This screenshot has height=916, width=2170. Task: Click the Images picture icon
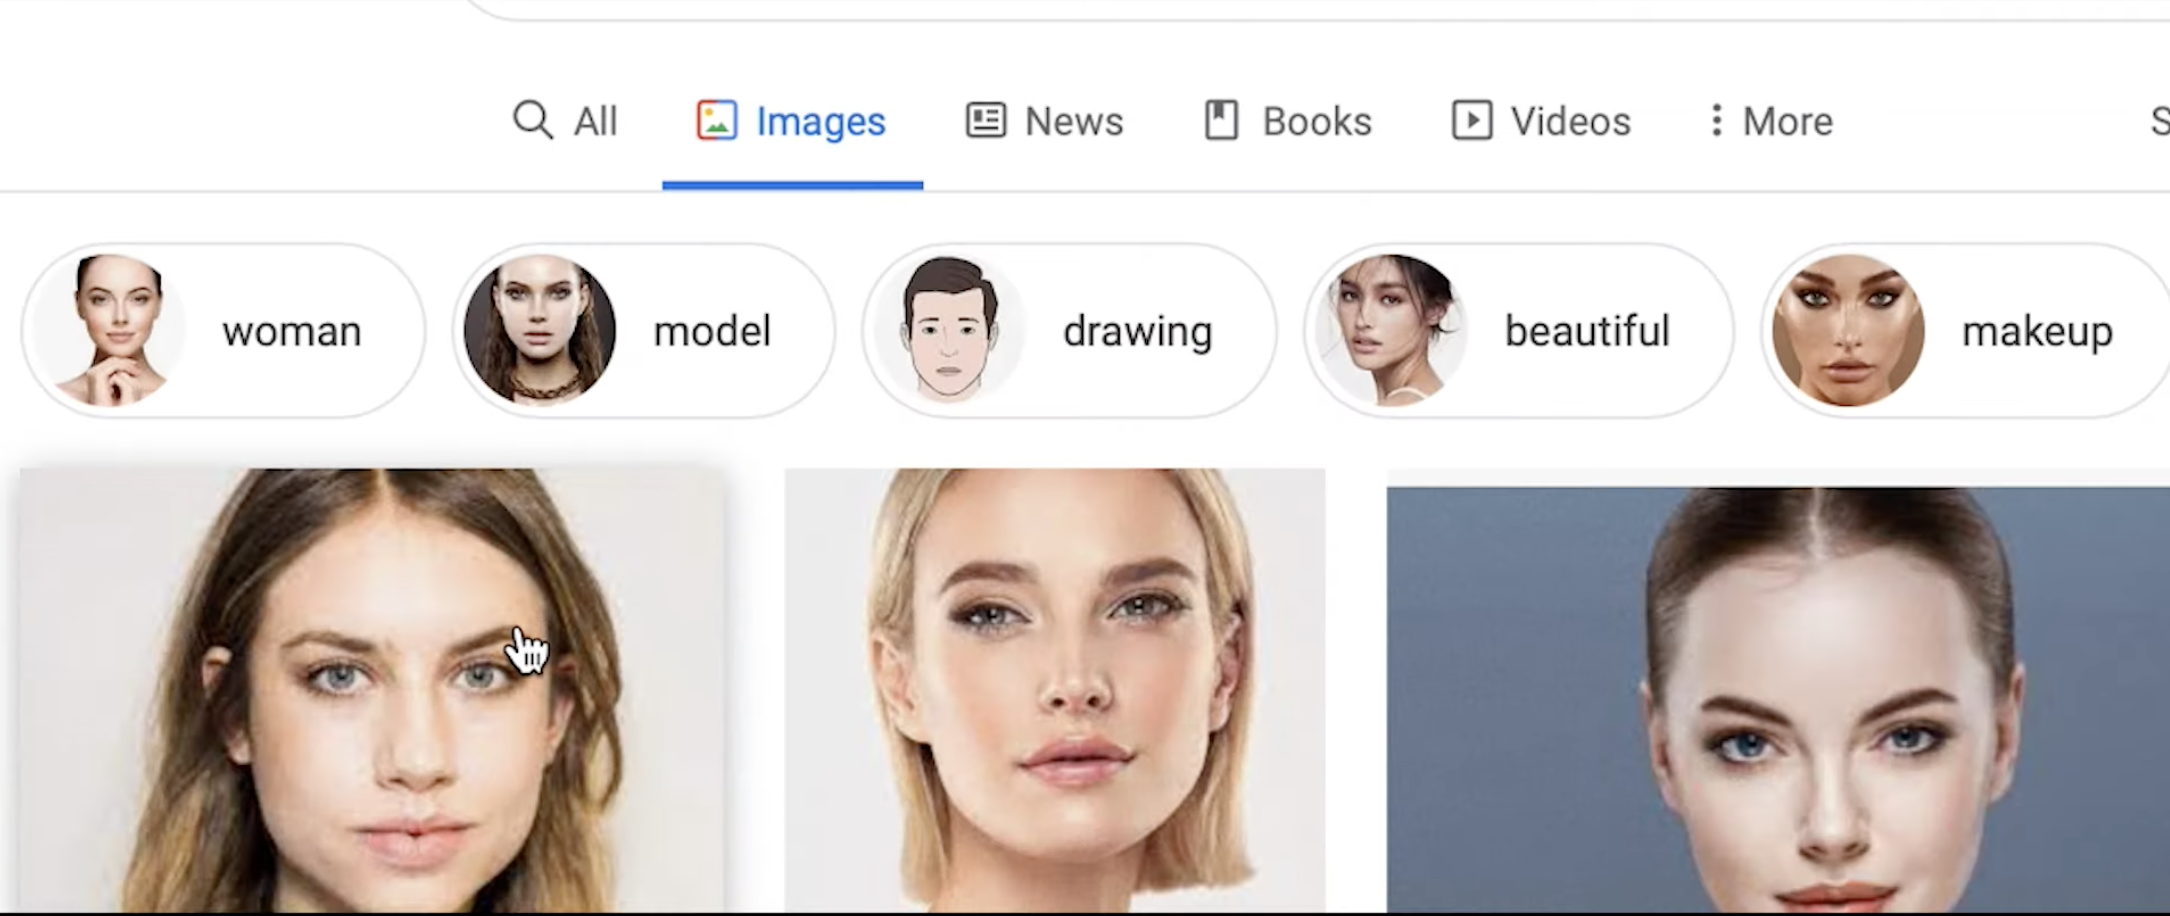[717, 120]
